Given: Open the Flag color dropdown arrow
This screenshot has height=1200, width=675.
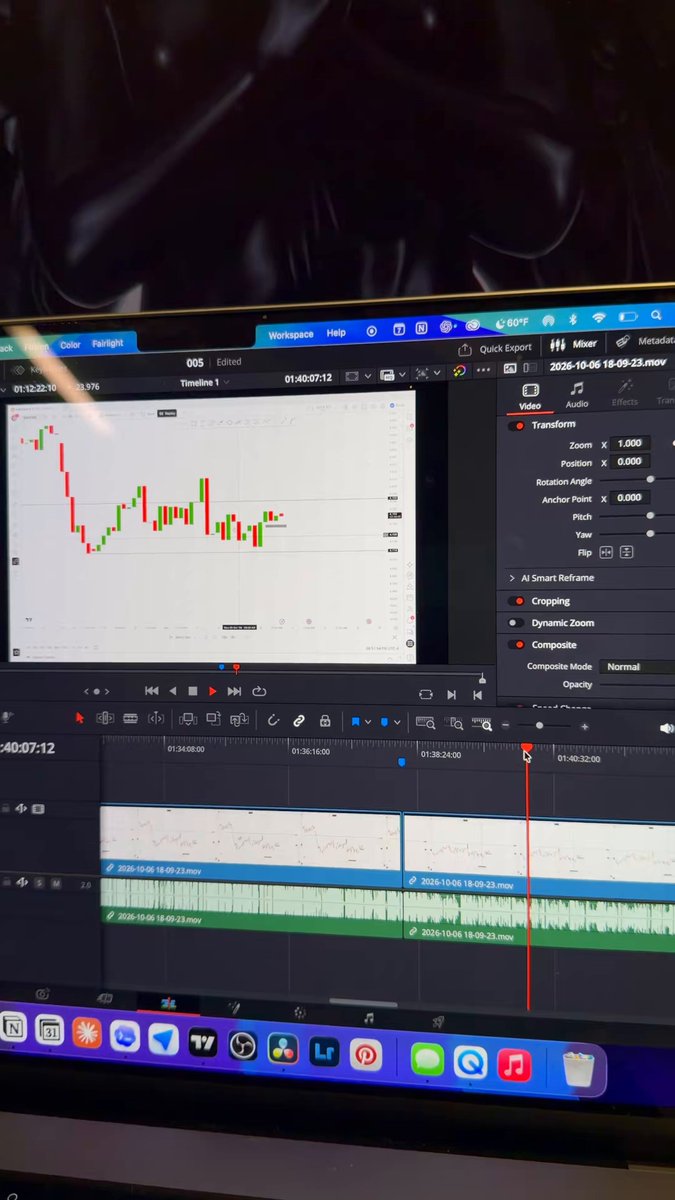Looking at the screenshot, I should 368,722.
